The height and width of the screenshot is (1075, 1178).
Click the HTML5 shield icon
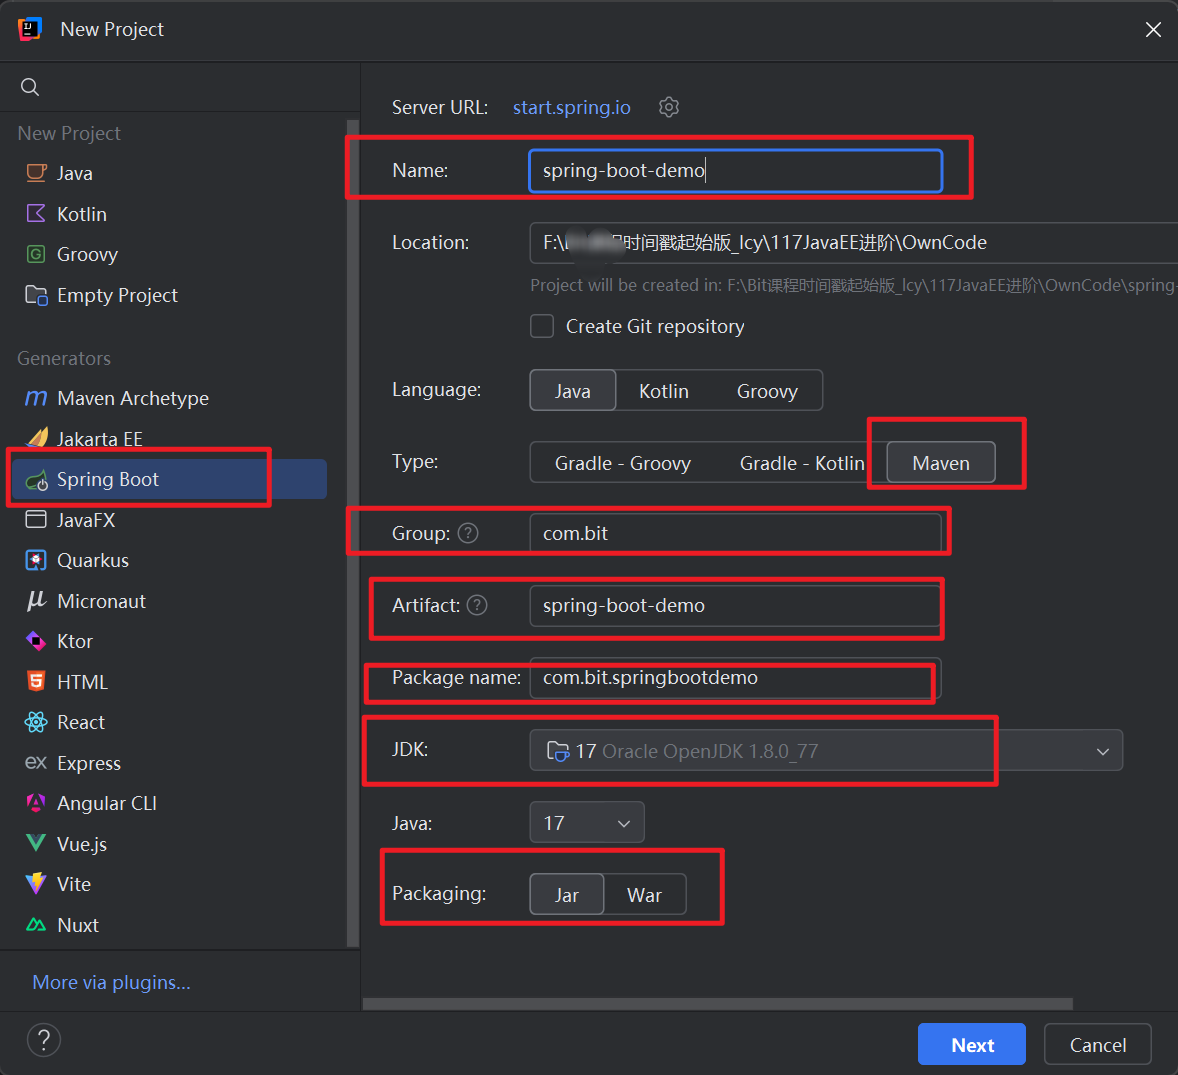(x=36, y=681)
